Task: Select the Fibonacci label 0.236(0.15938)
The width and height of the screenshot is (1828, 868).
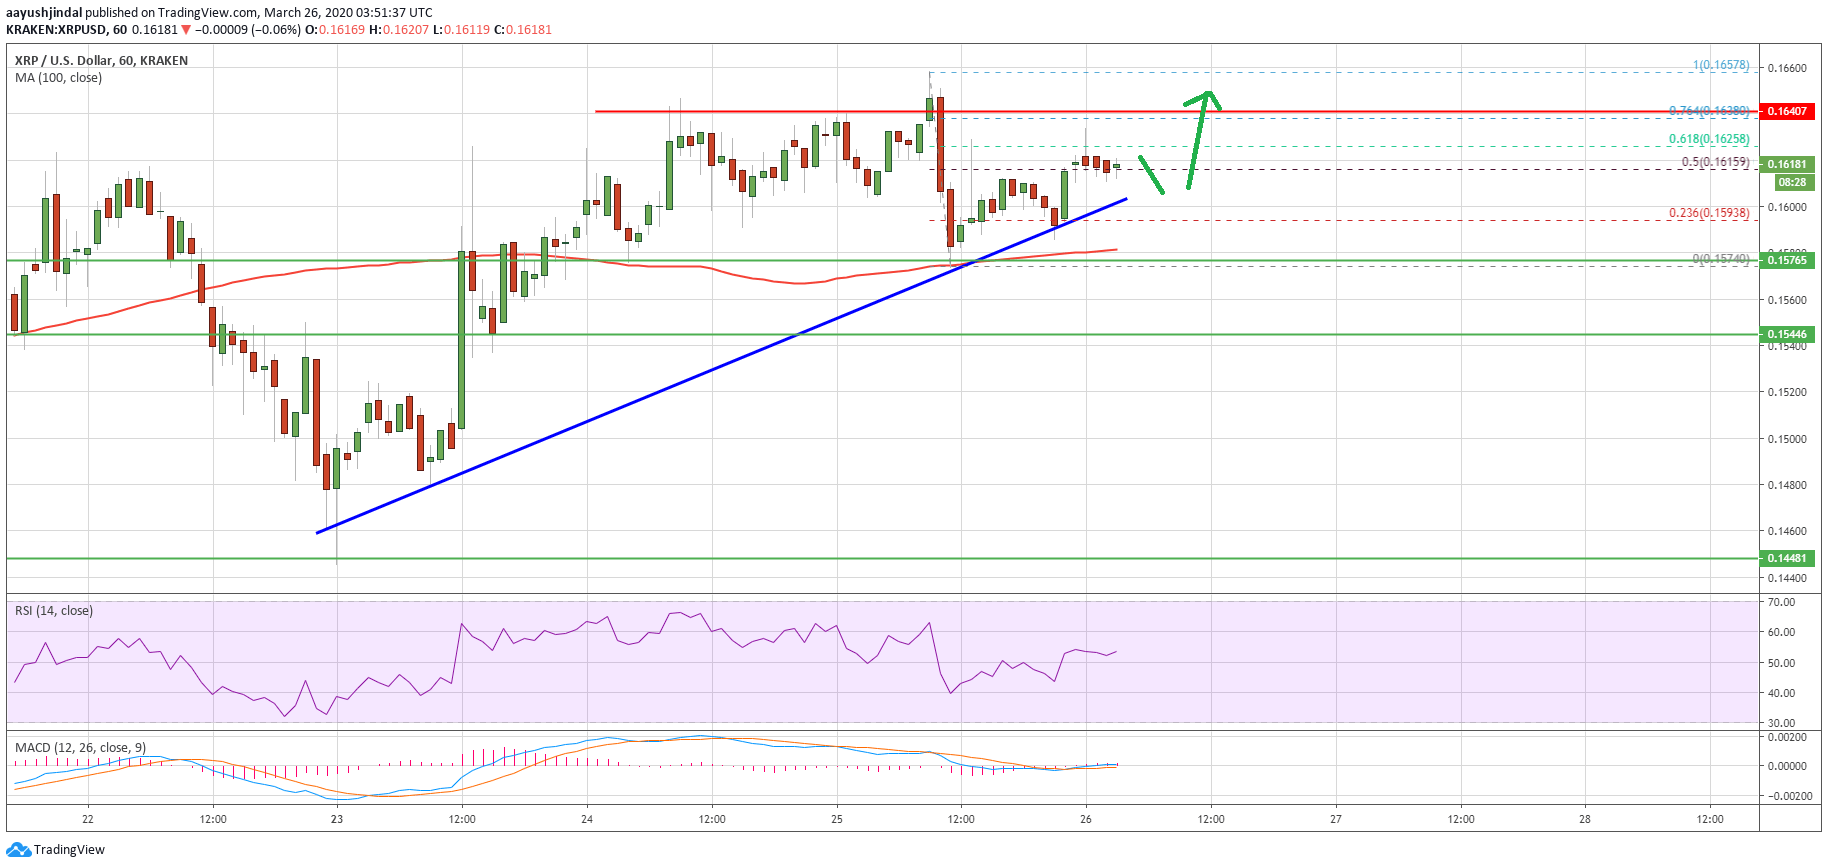Action: pyautogui.click(x=1709, y=213)
